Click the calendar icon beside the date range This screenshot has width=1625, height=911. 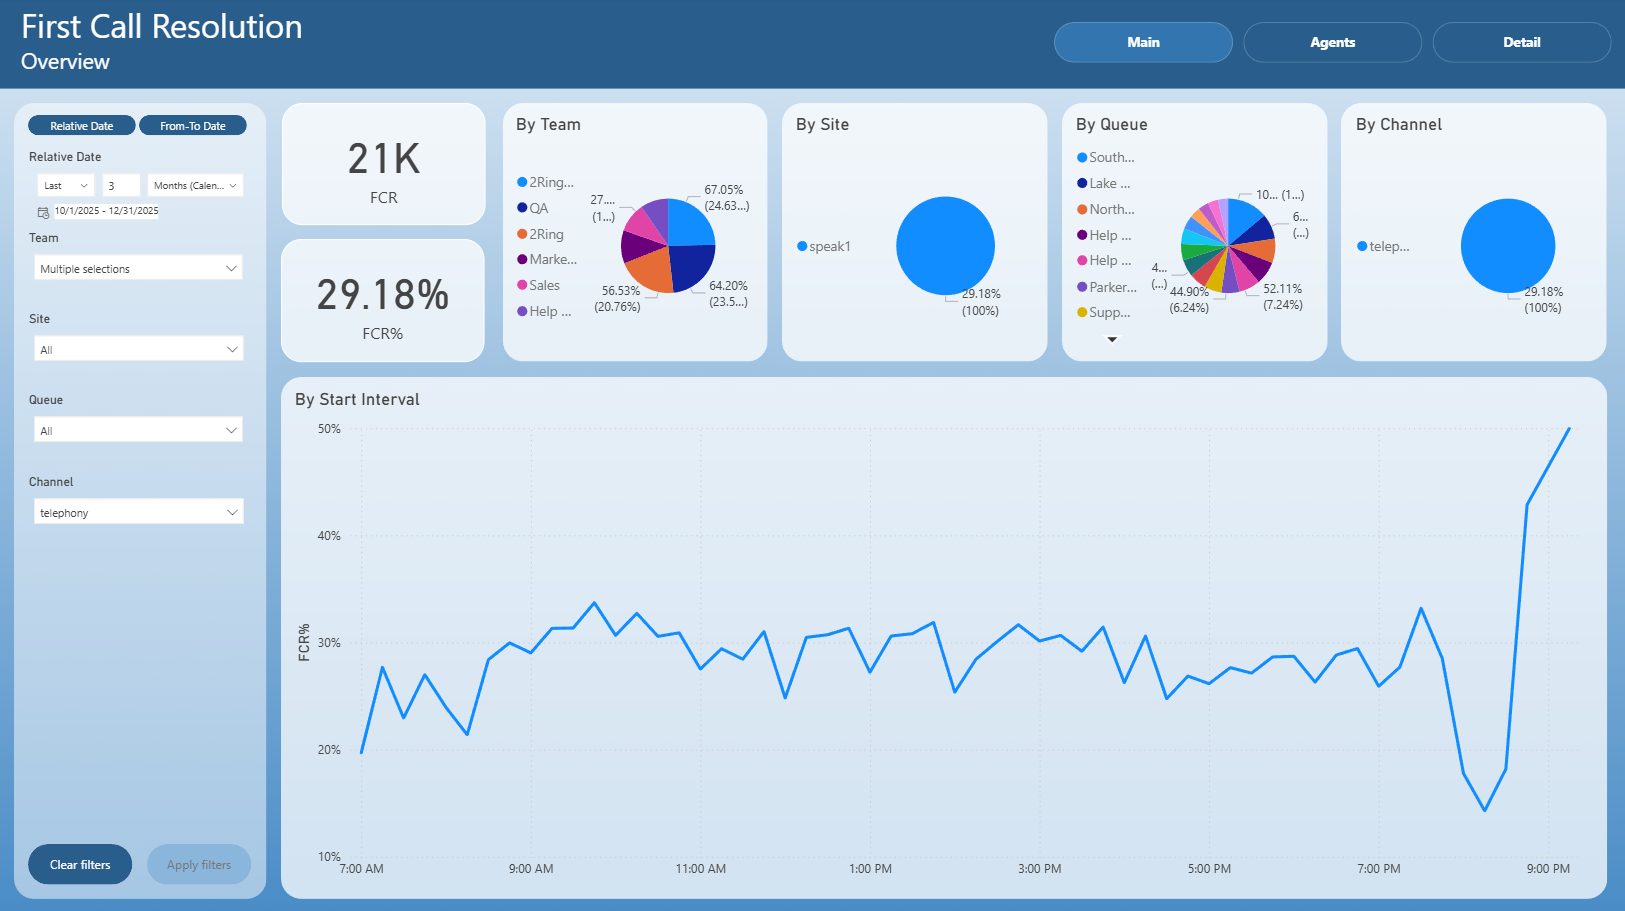click(43, 212)
